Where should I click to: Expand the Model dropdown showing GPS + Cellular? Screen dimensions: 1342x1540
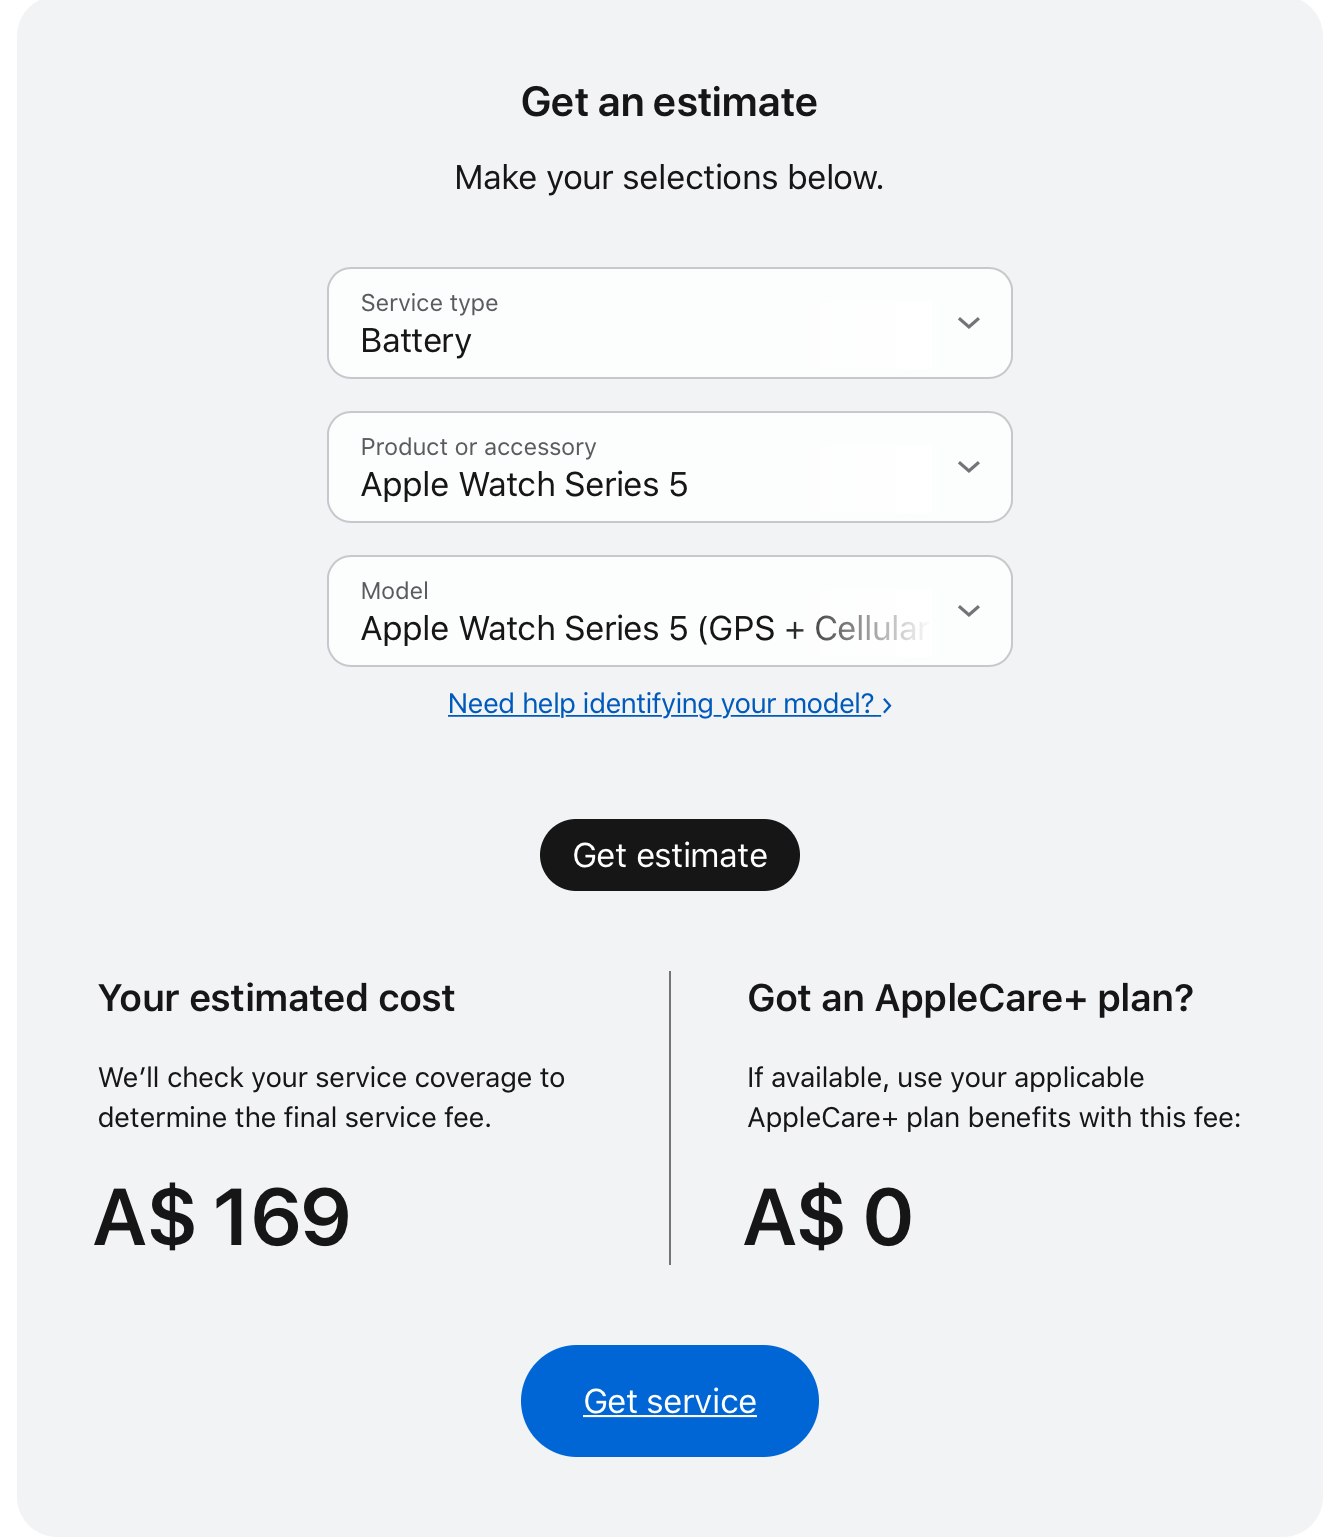(x=640, y=611)
